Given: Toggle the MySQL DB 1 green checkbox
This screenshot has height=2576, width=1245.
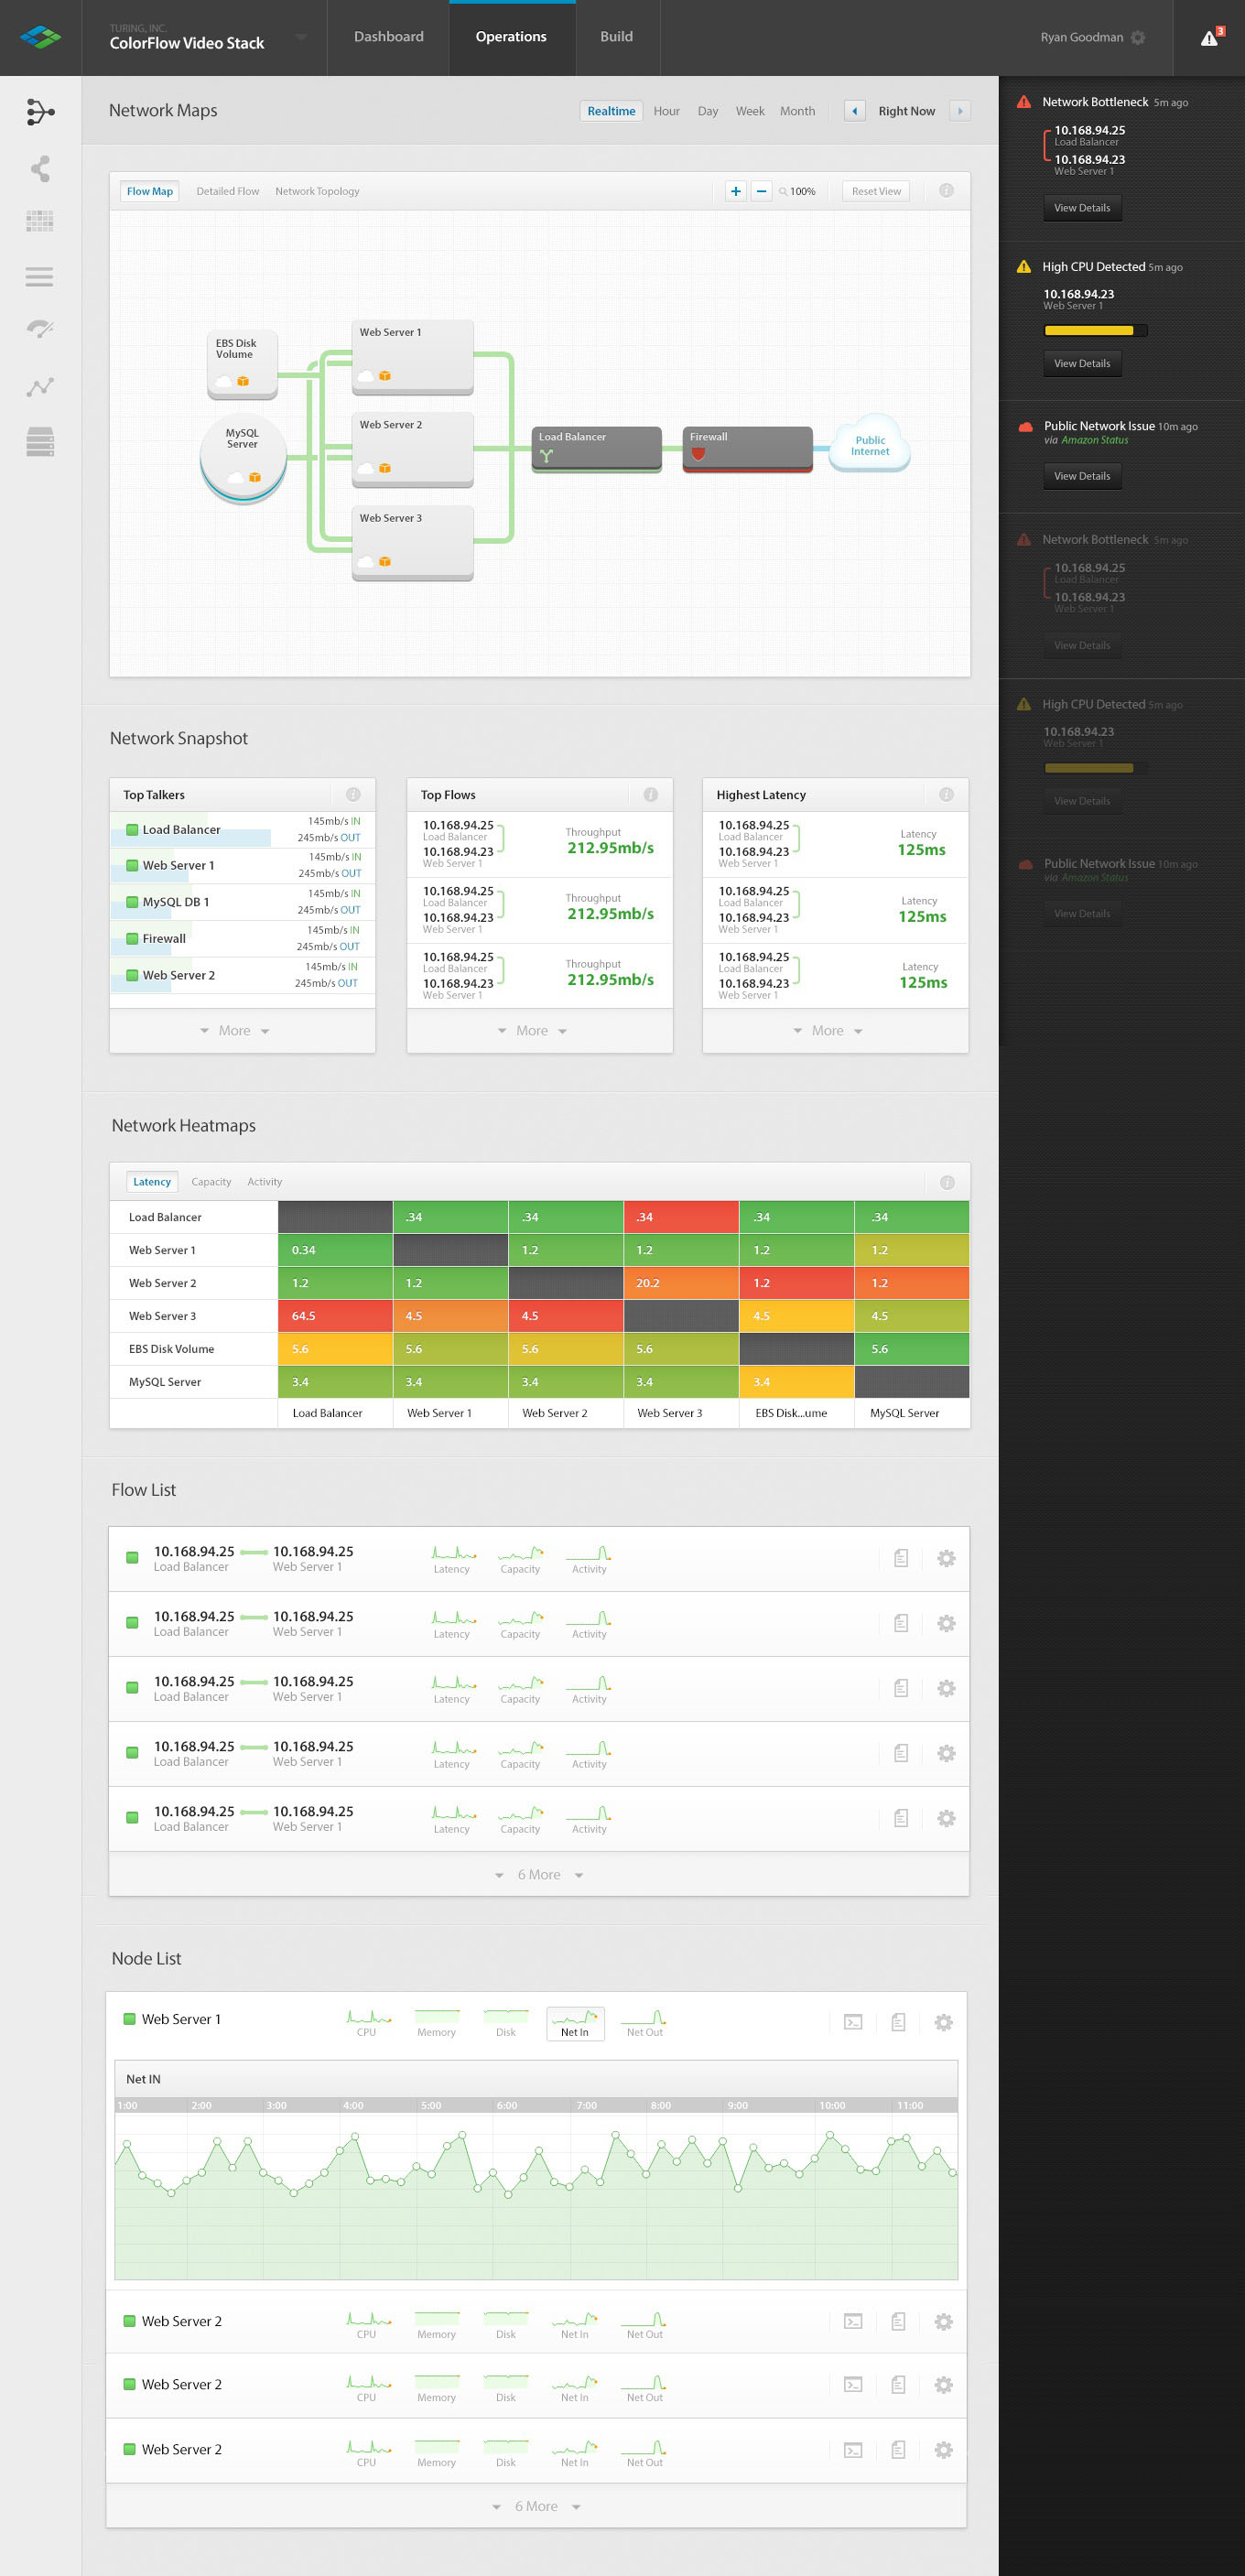Looking at the screenshot, I should (132, 902).
